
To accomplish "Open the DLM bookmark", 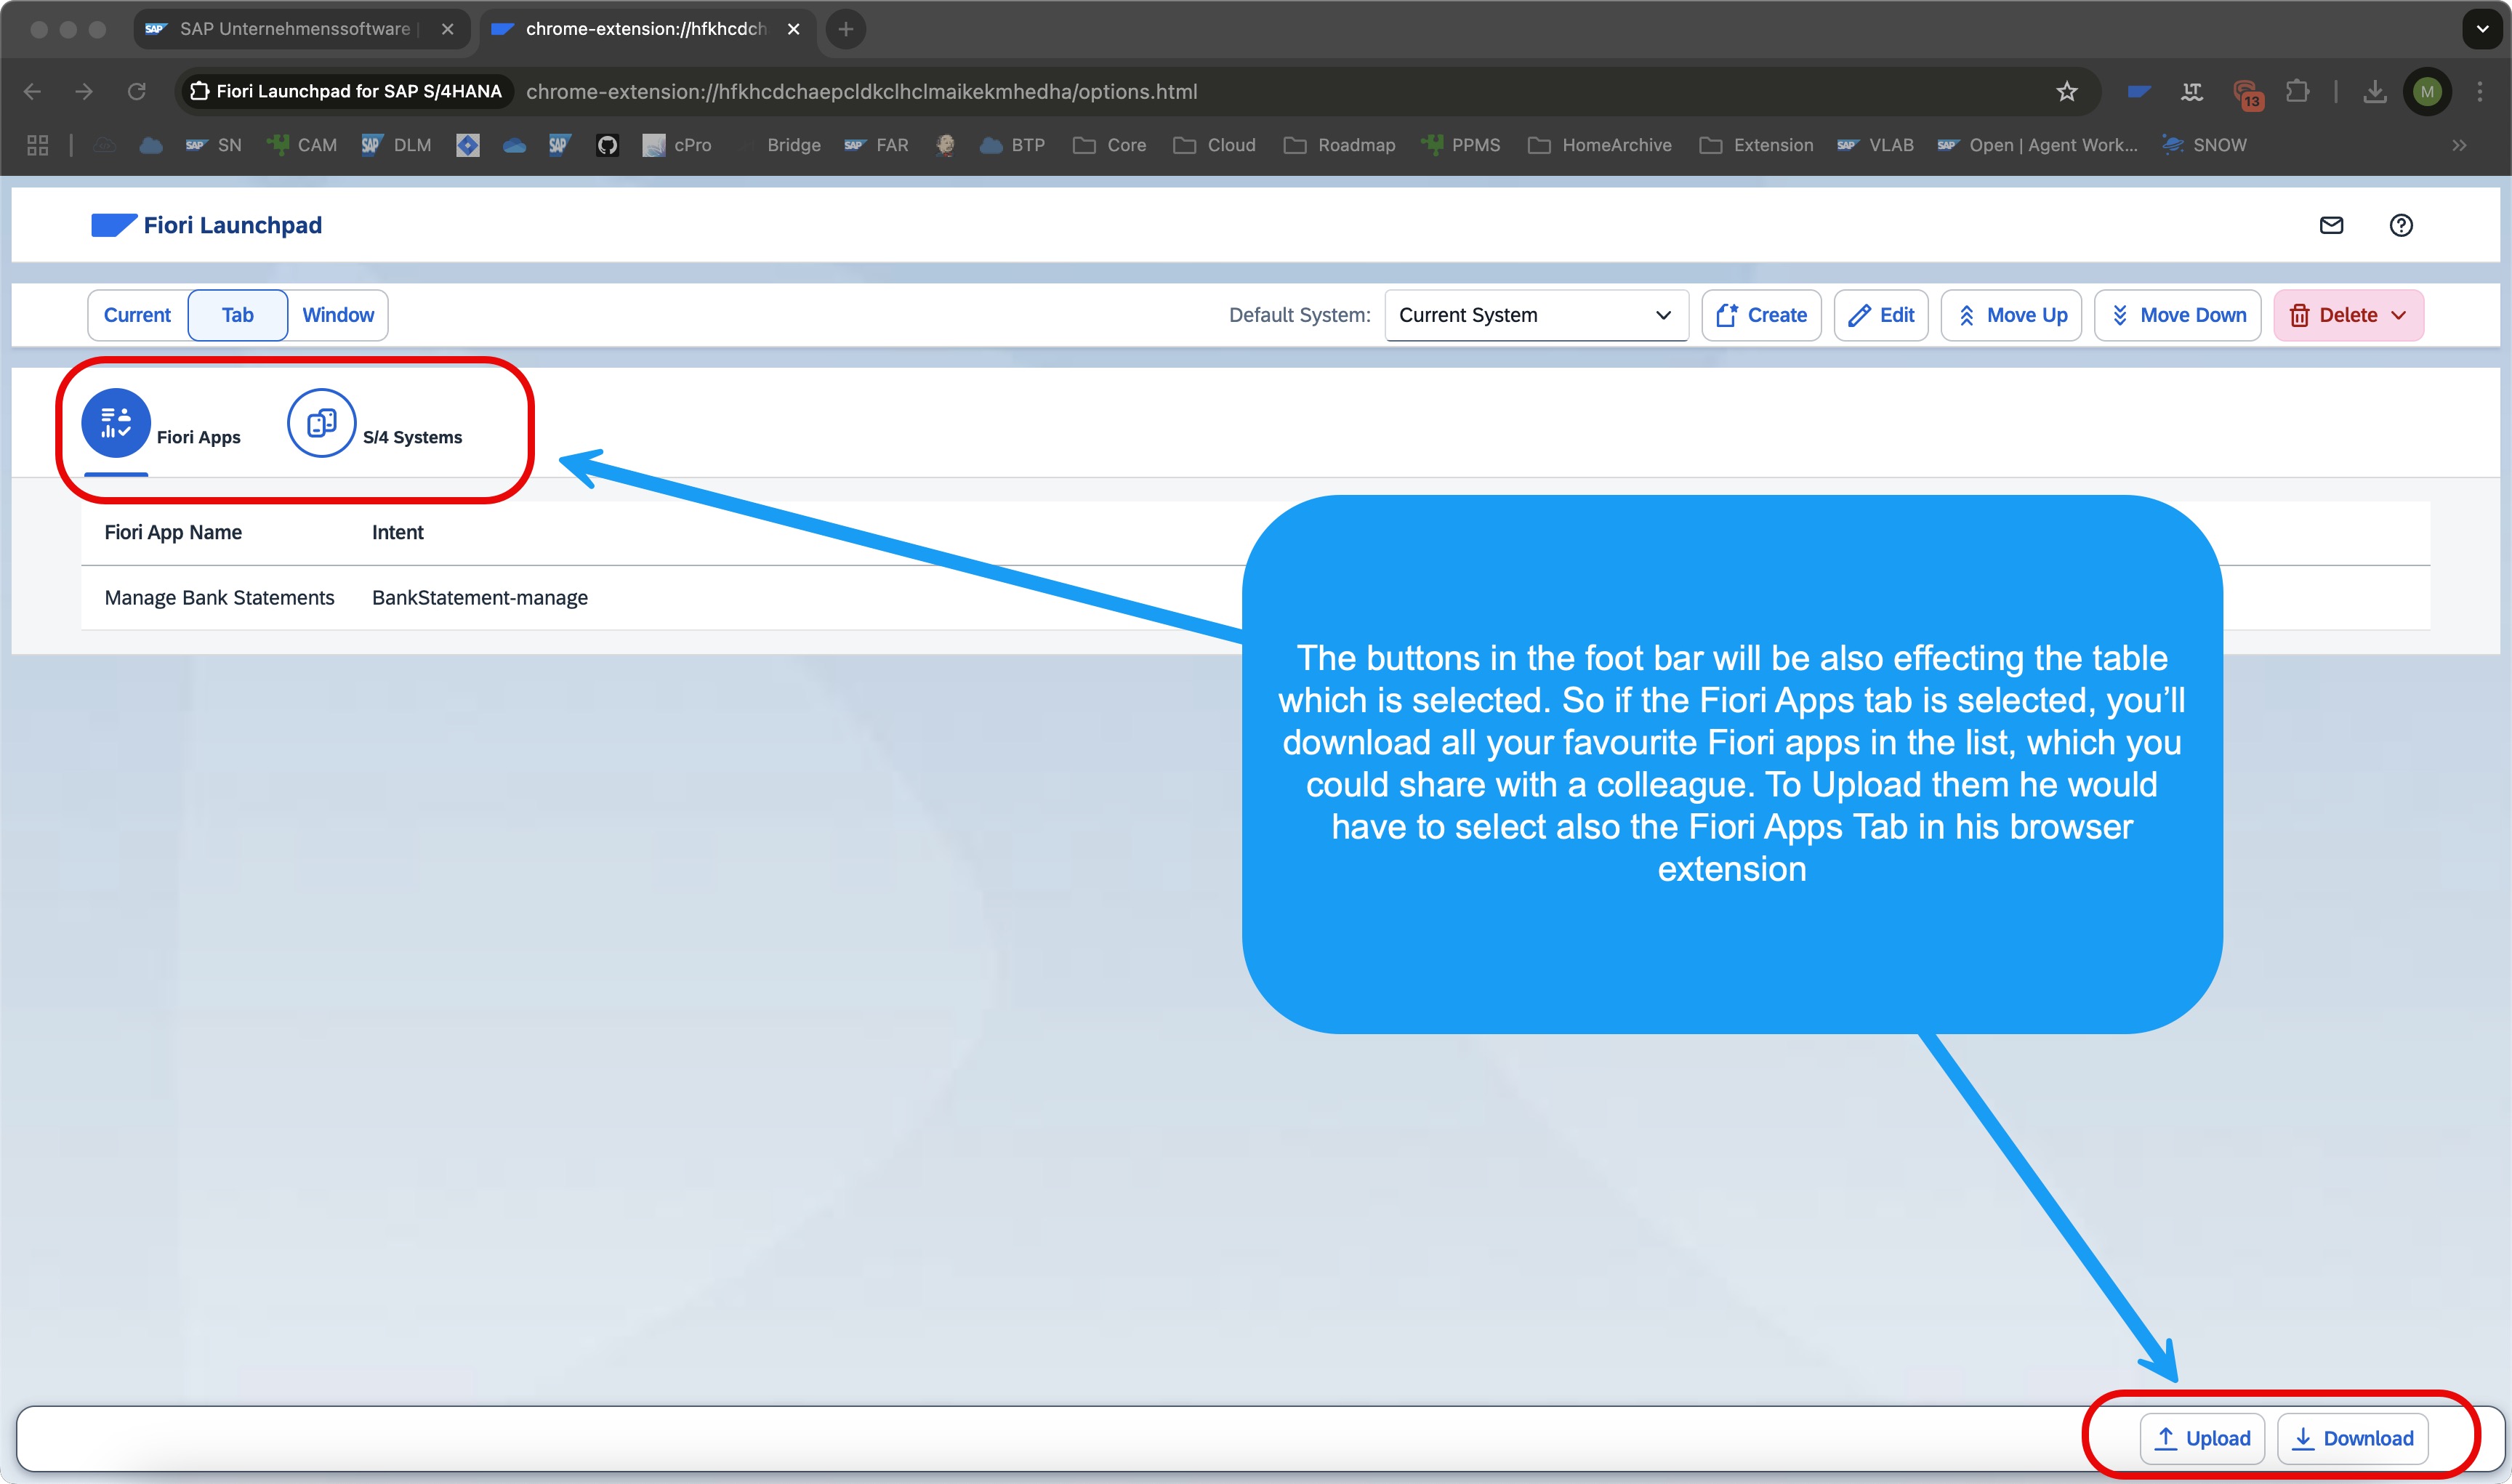I will point(396,145).
